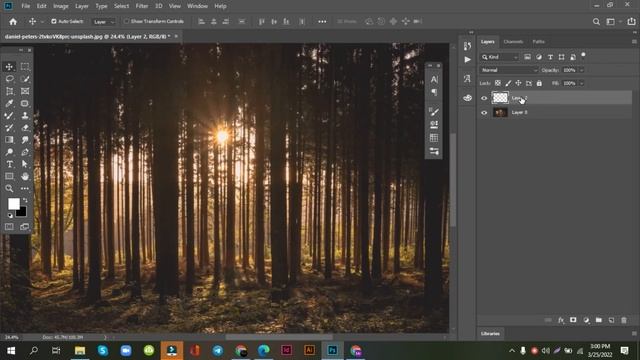Select the Lasso tool
Viewport: 640px width, 360px height.
click(x=9, y=79)
